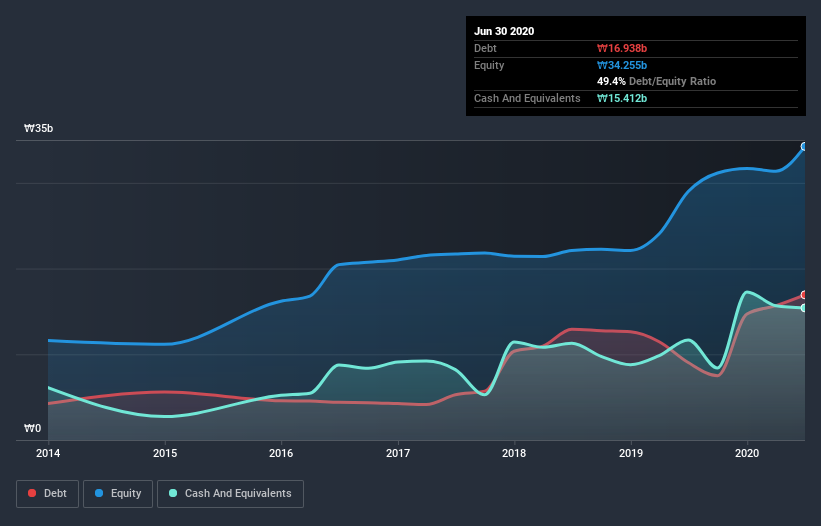
Task: Click the red Debt endpoint marker
Action: [804, 295]
